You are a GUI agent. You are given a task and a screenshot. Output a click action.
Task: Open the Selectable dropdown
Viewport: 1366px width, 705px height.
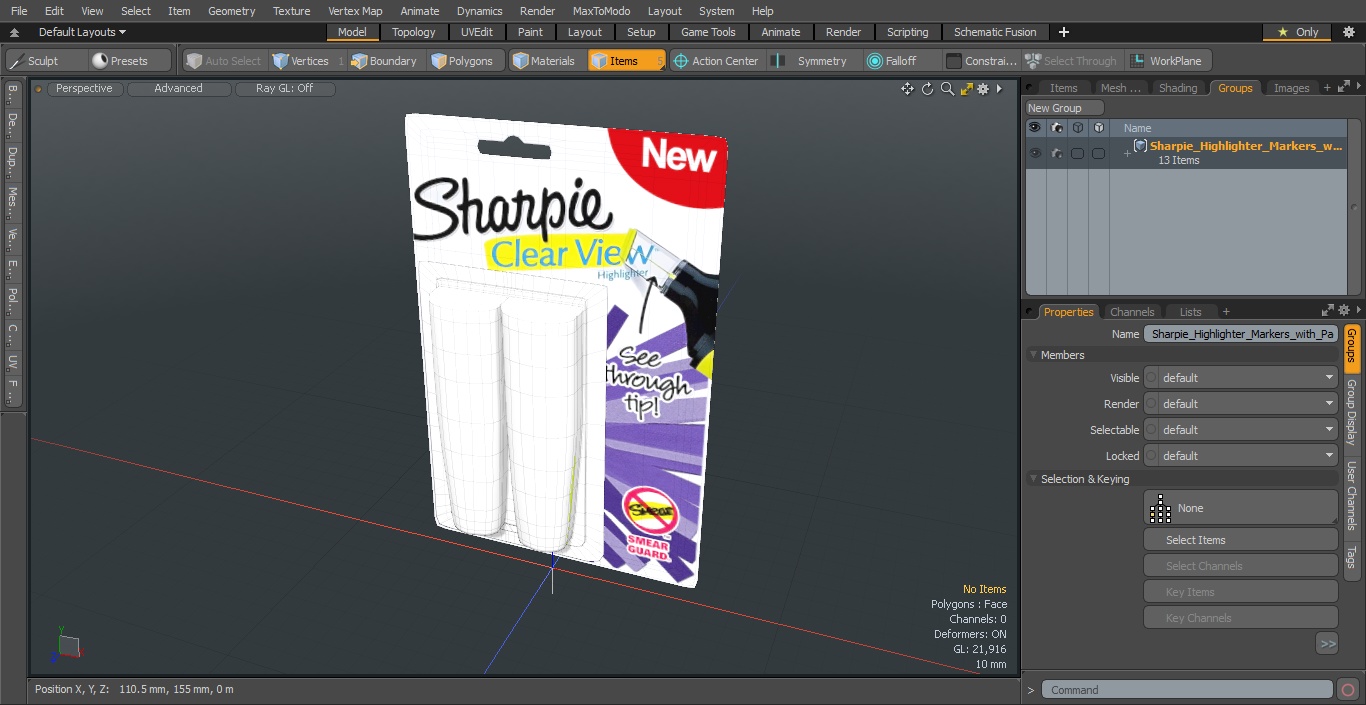[x=1241, y=430]
